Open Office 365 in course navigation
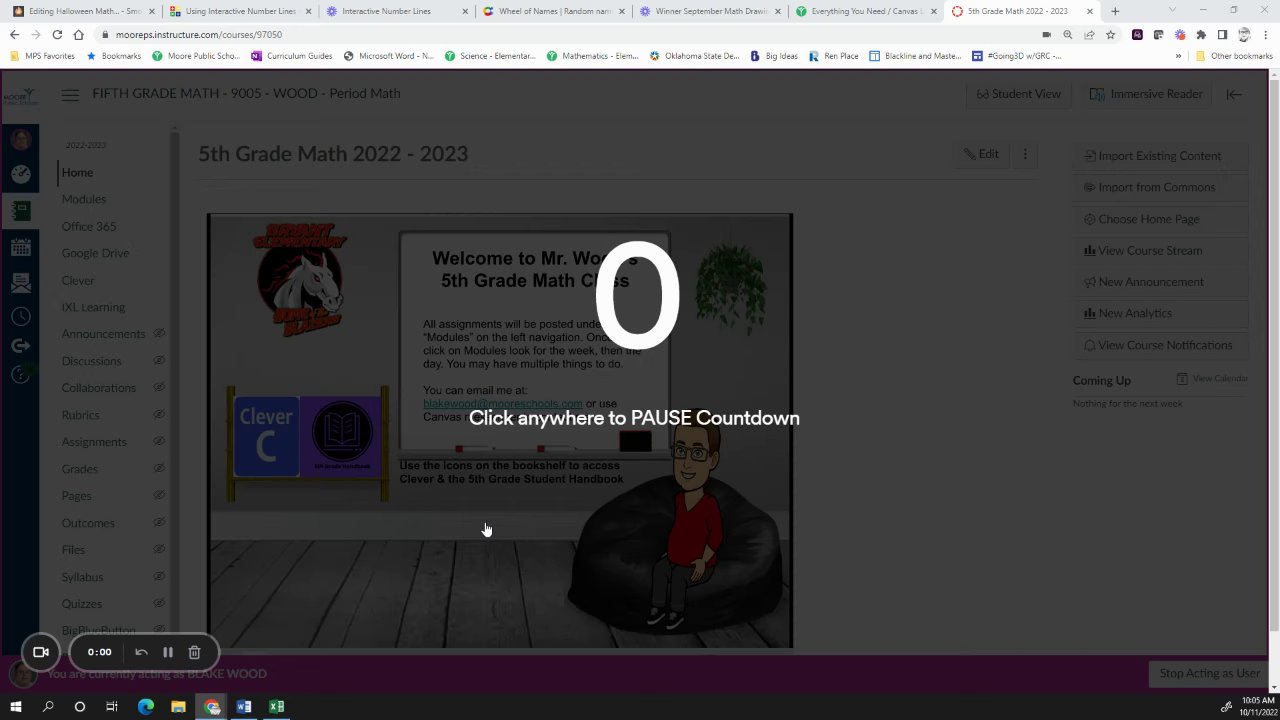This screenshot has width=1280, height=720. point(89,226)
